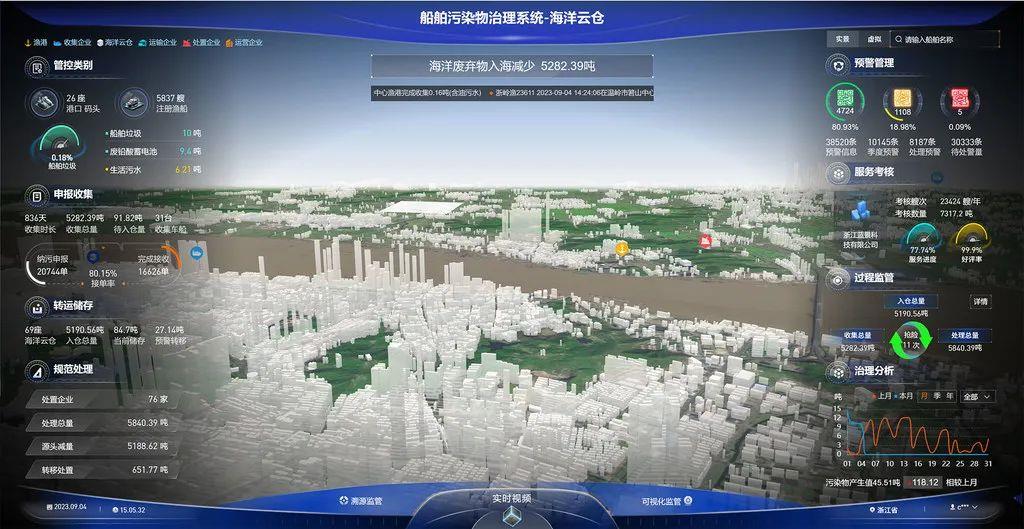The height and width of the screenshot is (529, 1024).
Task: Click the 管控类别 section header icon
Action: [37, 67]
